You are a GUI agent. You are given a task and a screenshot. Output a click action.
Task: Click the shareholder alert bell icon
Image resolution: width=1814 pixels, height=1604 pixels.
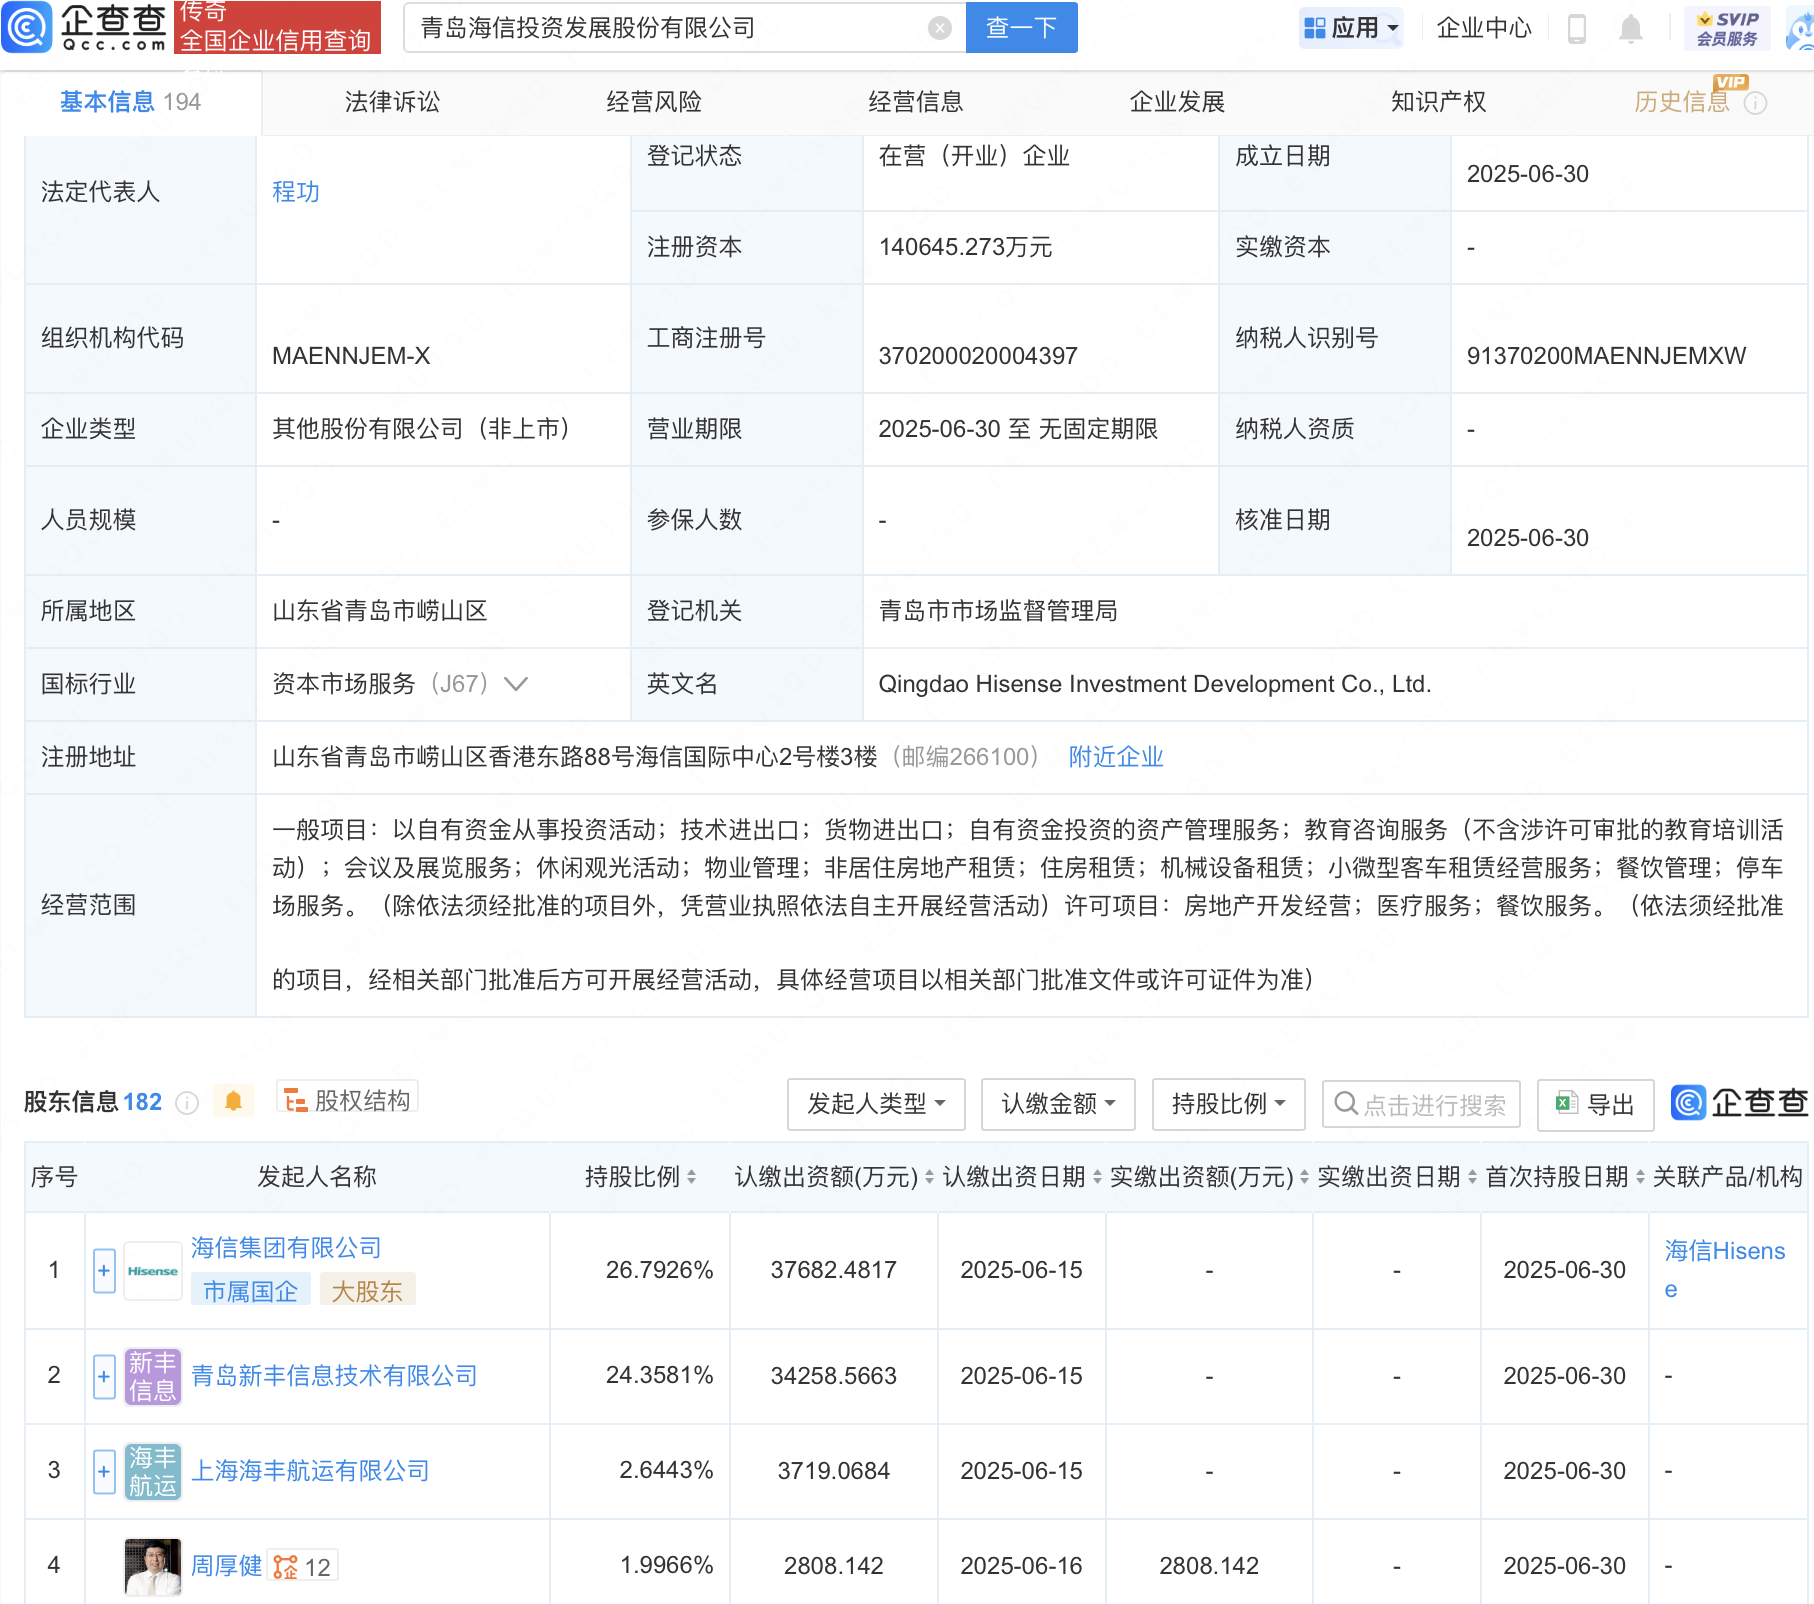(x=233, y=1101)
